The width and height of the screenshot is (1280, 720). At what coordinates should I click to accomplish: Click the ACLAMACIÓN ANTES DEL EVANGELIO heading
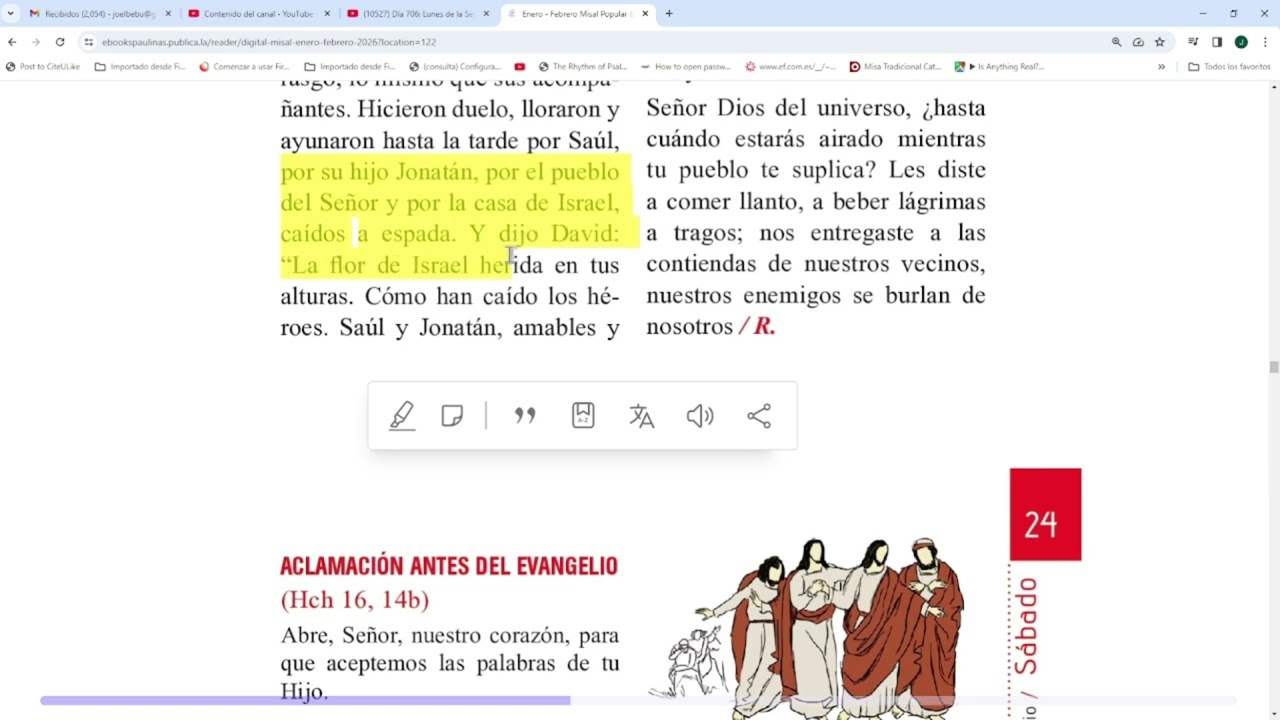click(x=449, y=566)
